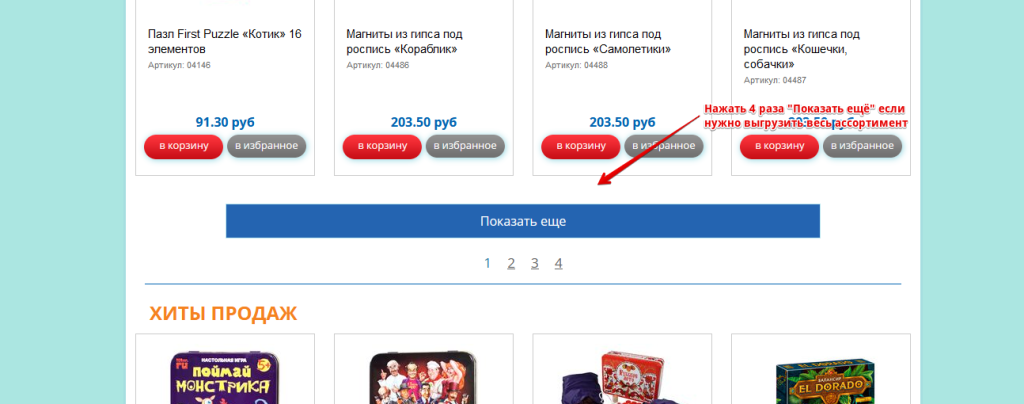The height and width of the screenshot is (404, 1024).
Task: Go to page 2 in pagination
Action: tap(511, 263)
